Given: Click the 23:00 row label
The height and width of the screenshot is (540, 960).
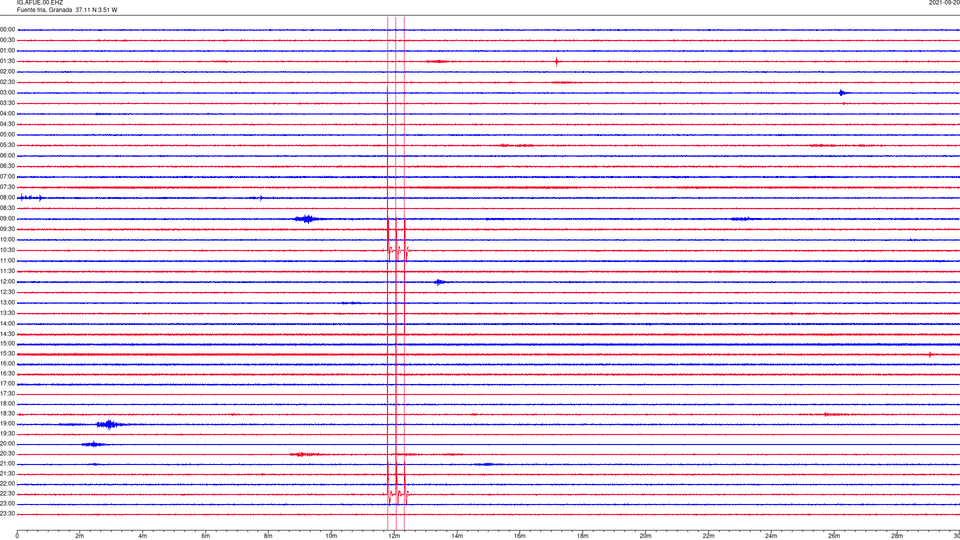Looking at the screenshot, I should (7, 504).
